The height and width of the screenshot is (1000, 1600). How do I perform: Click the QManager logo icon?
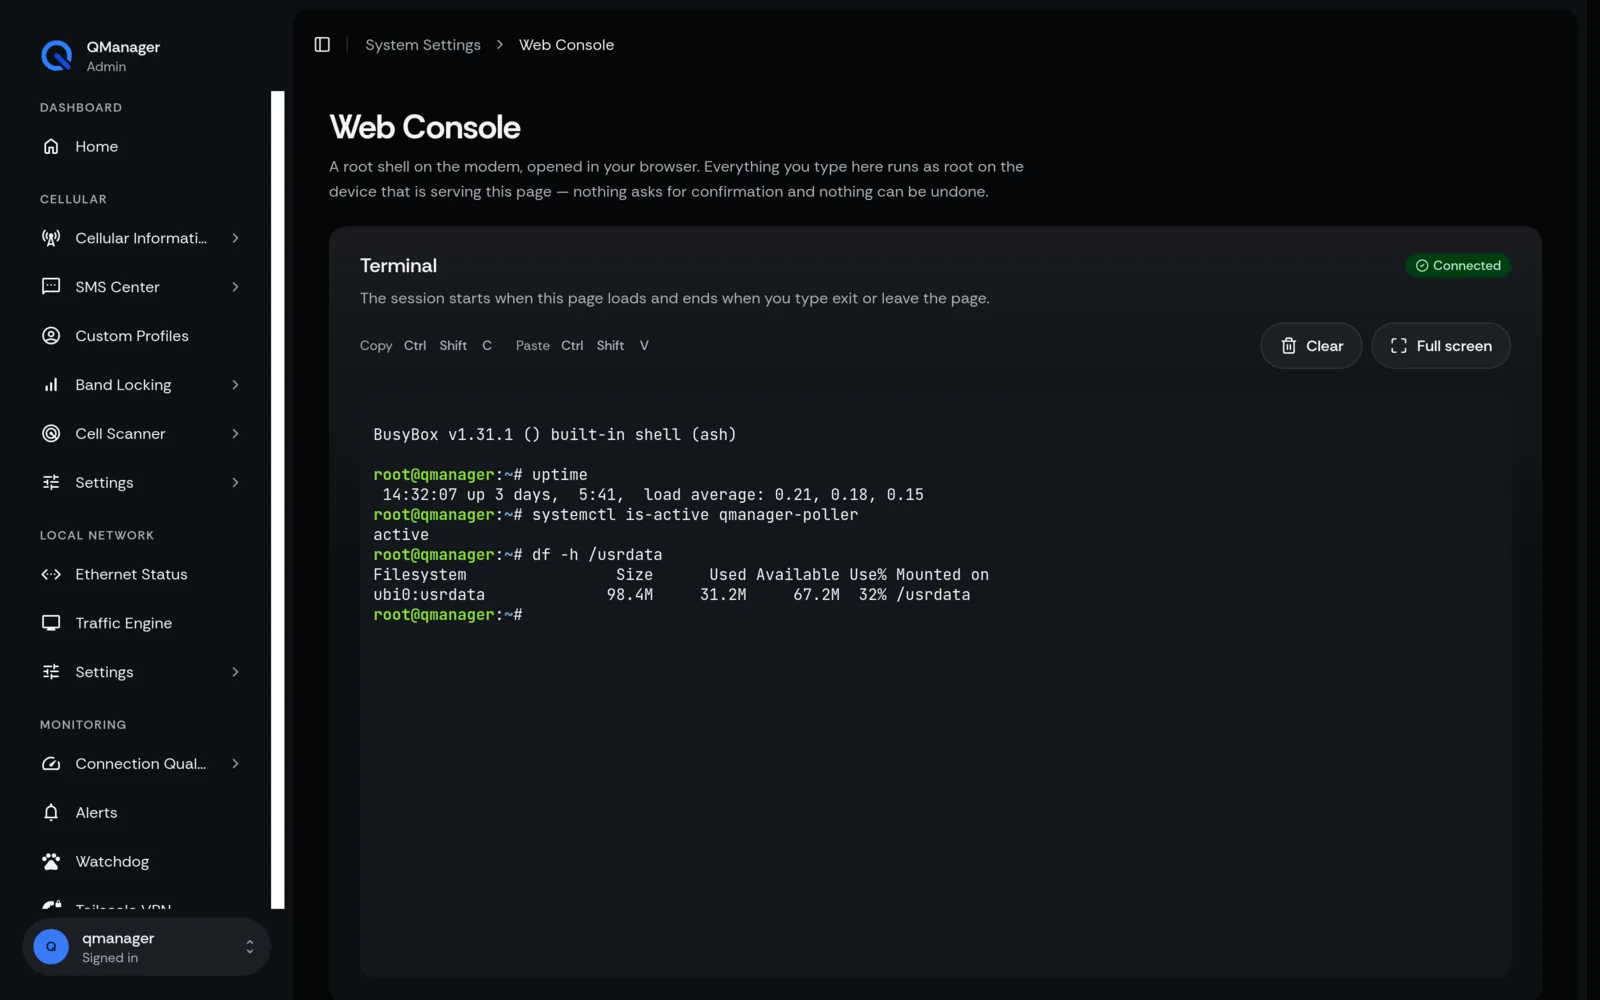[56, 56]
